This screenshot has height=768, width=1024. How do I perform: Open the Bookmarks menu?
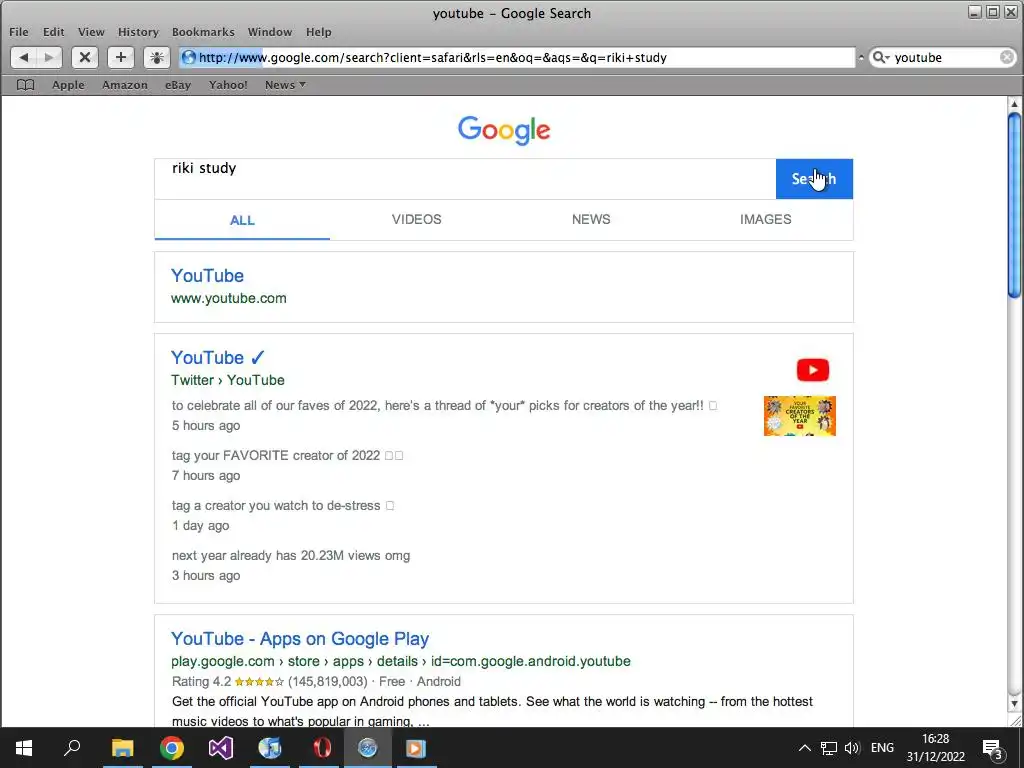point(203,32)
